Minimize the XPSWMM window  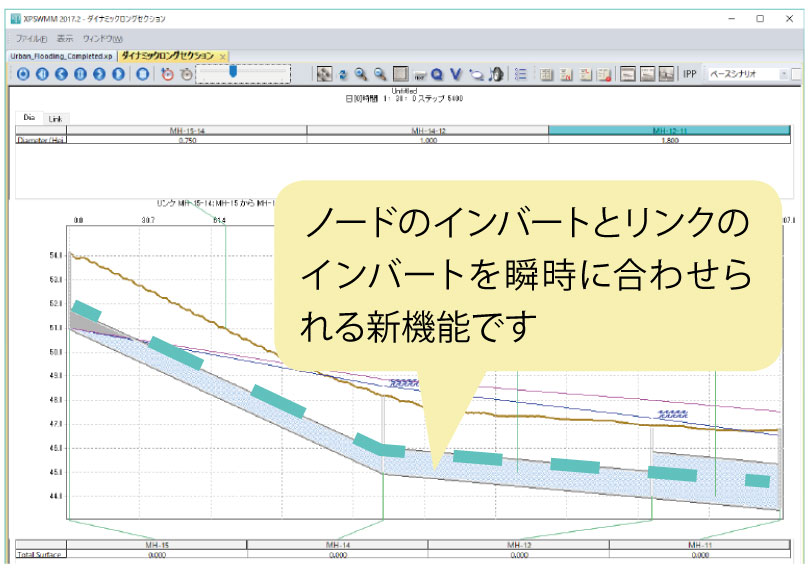click(x=732, y=19)
